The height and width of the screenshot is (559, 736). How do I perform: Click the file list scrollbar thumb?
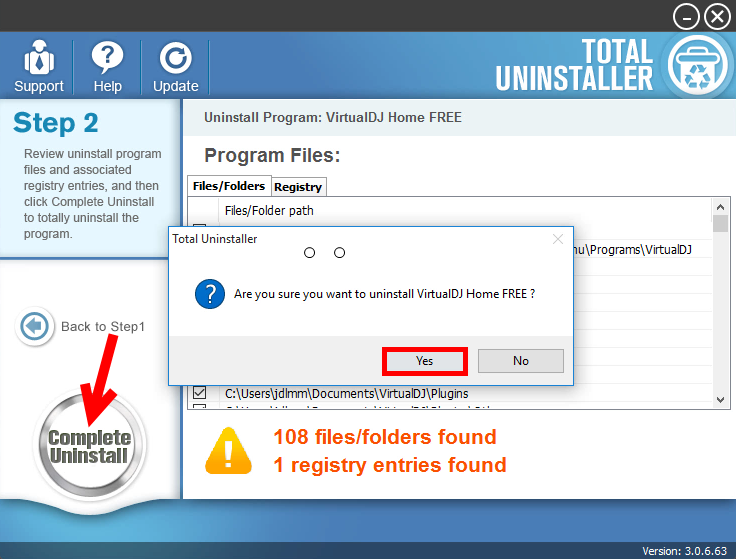(x=721, y=223)
